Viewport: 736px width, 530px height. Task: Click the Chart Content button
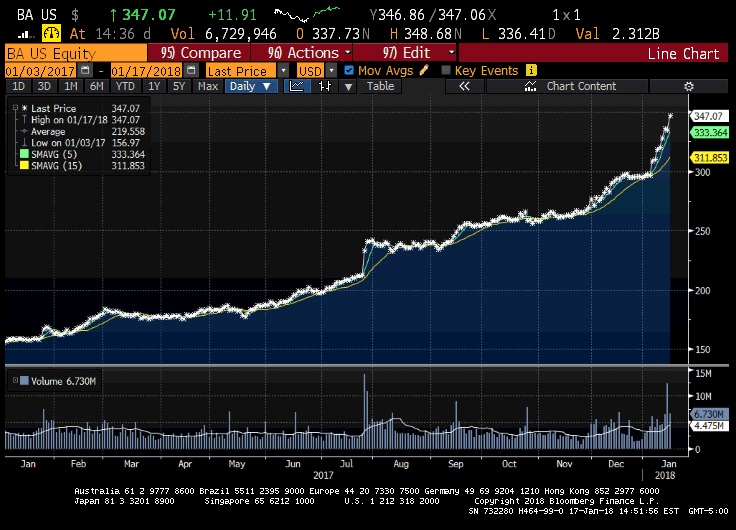point(567,86)
